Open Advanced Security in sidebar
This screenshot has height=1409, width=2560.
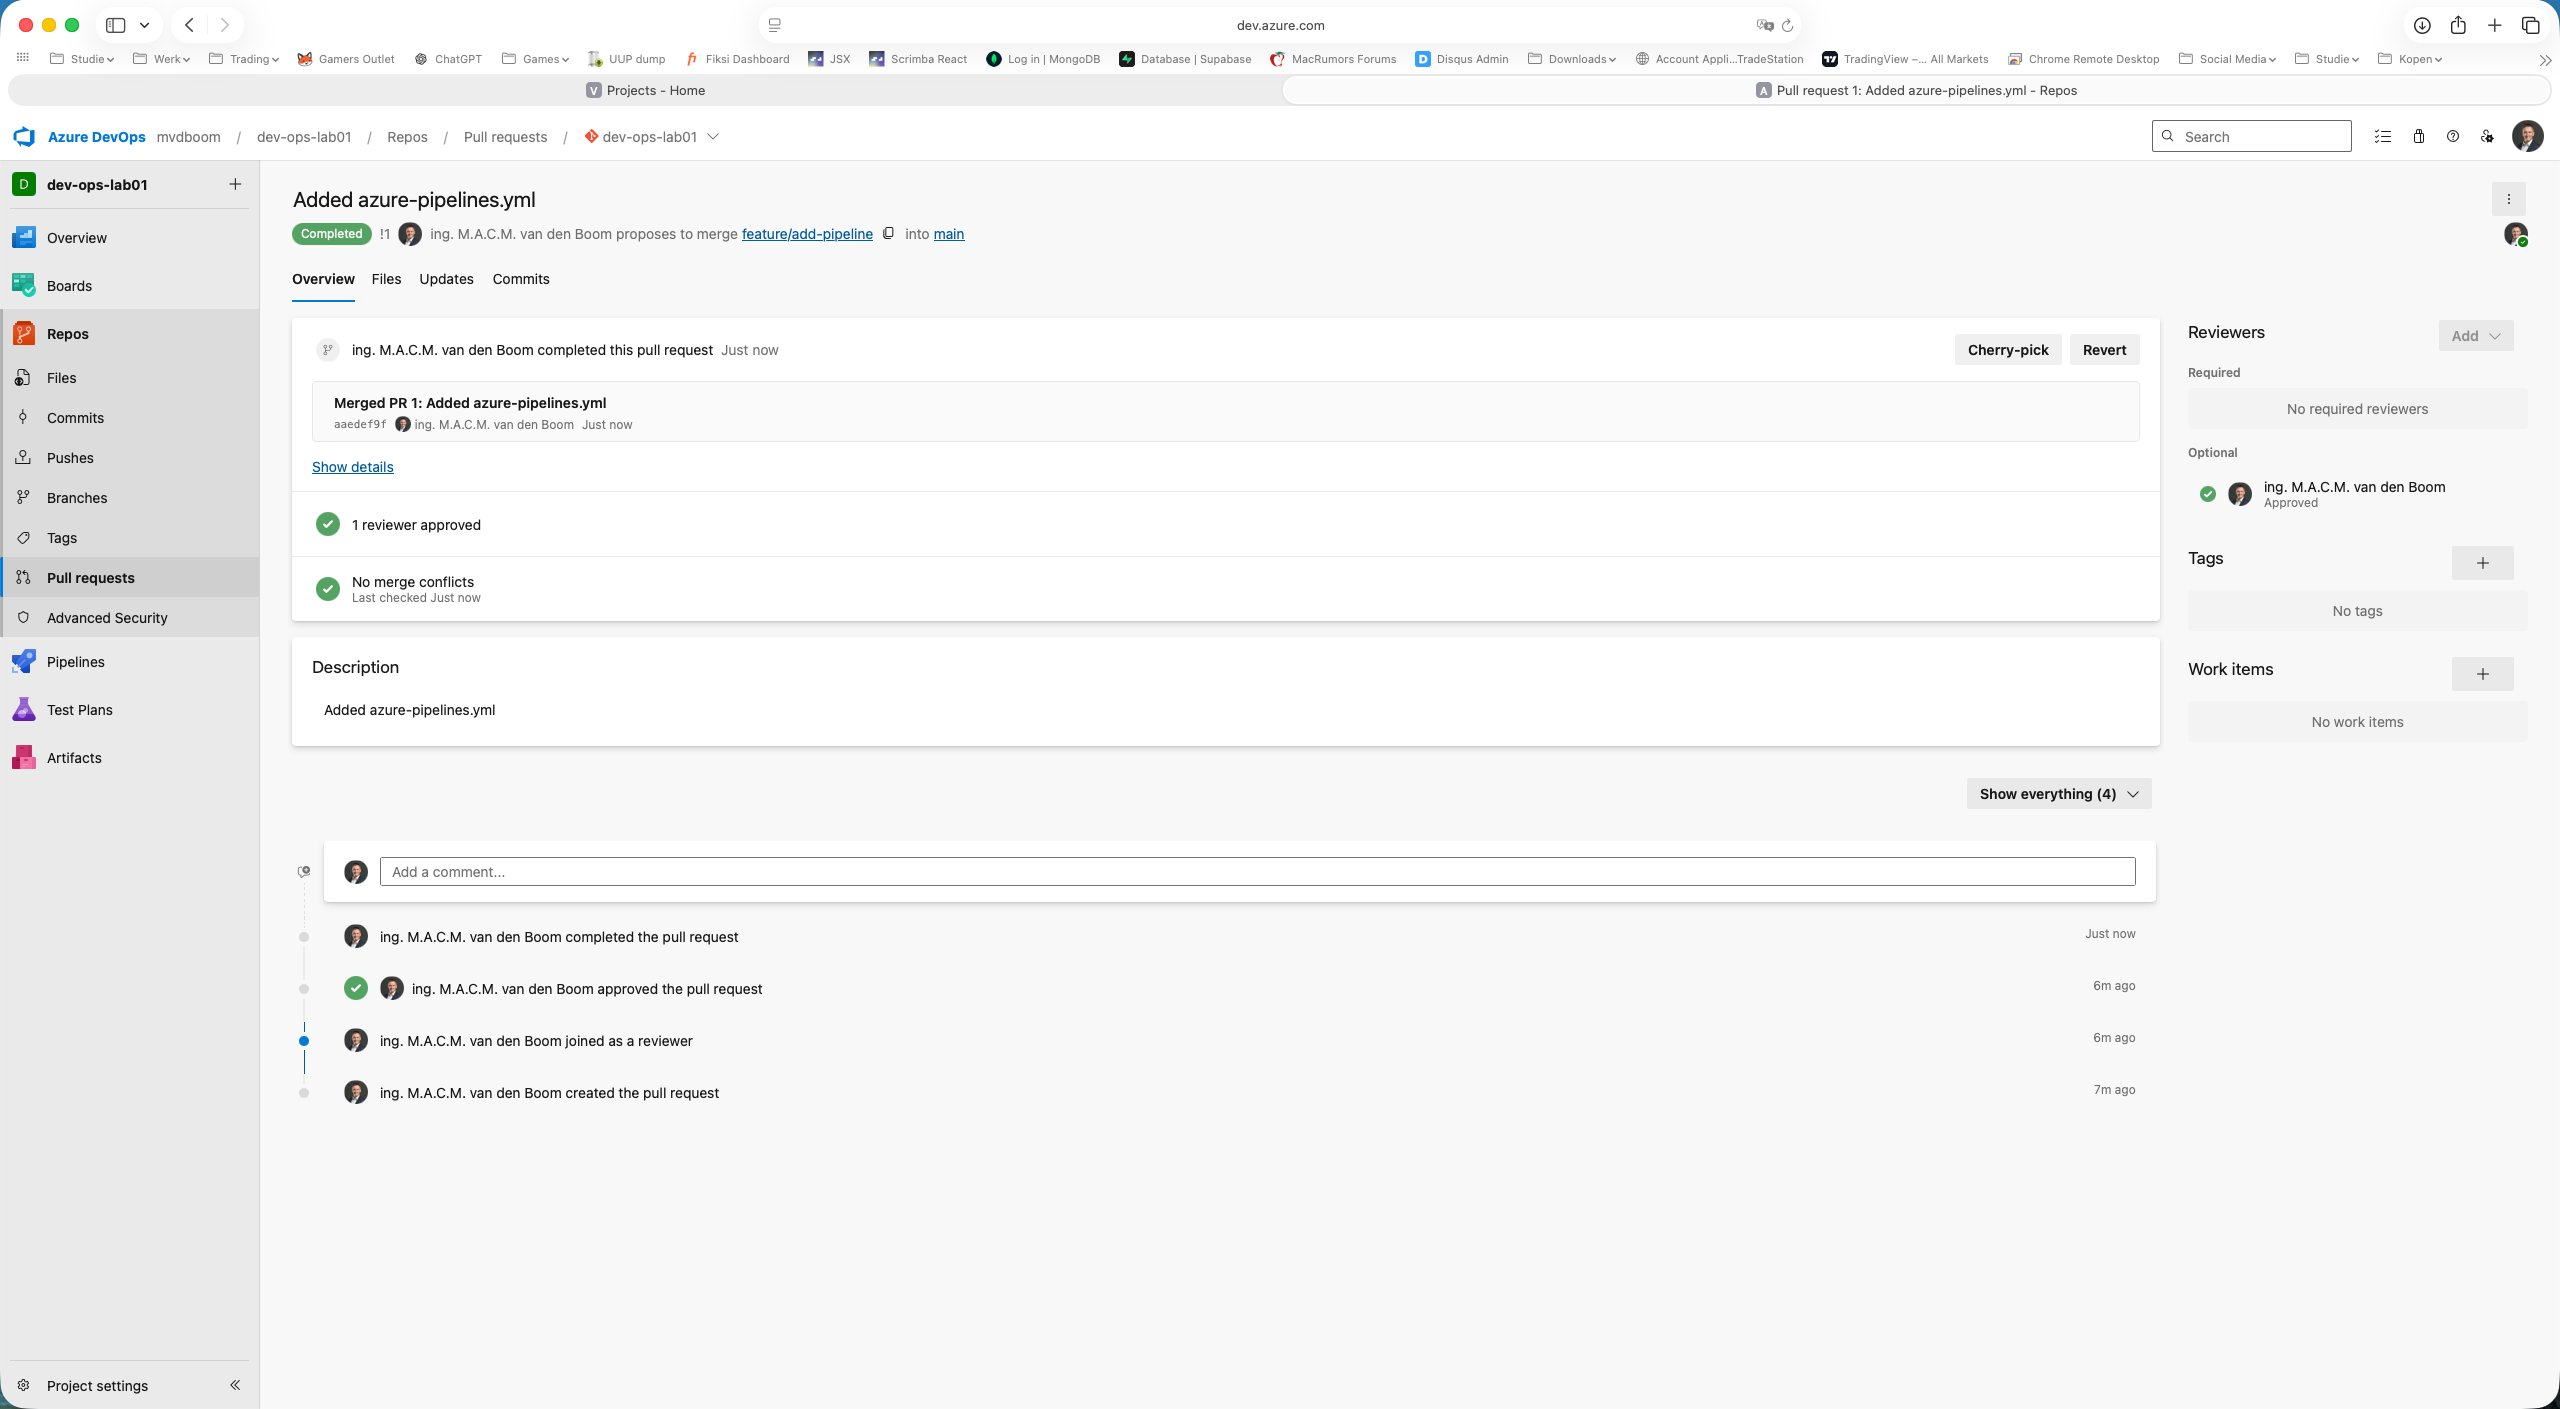click(107, 617)
